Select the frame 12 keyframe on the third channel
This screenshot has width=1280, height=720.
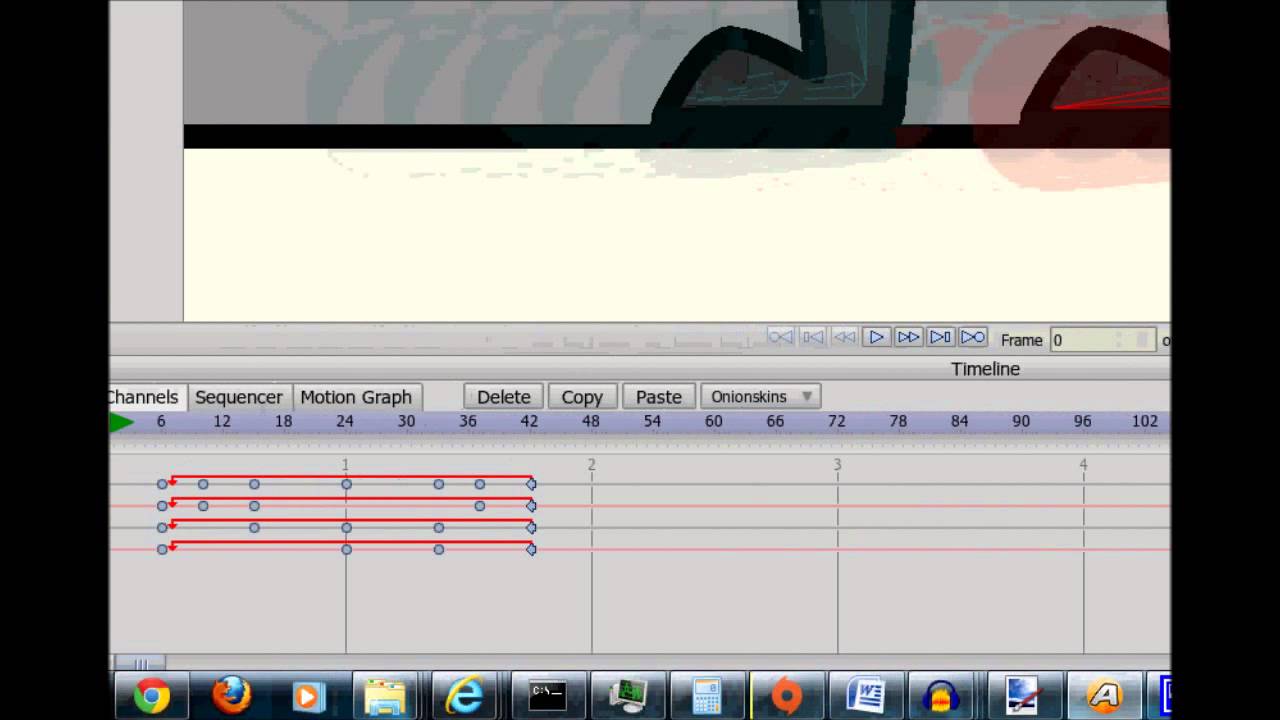click(254, 528)
